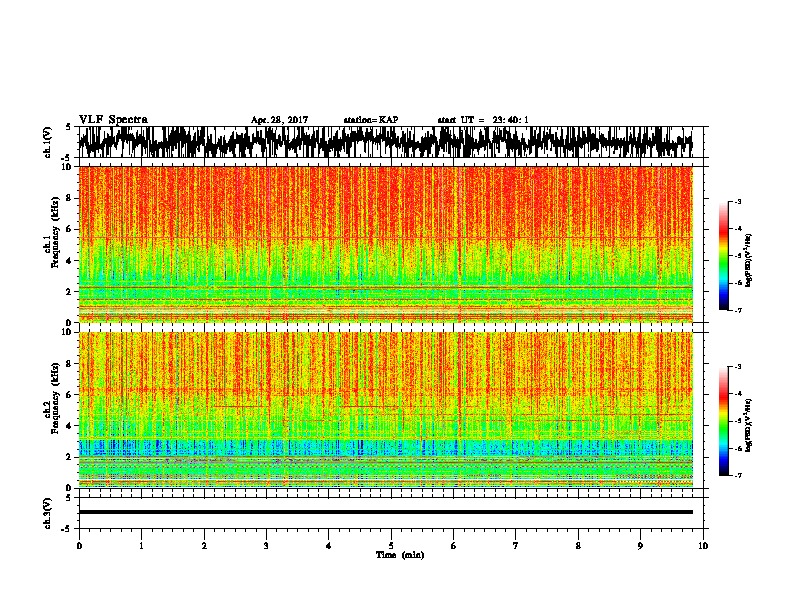Click the ch.2 colorbar '-7' label

[737, 475]
